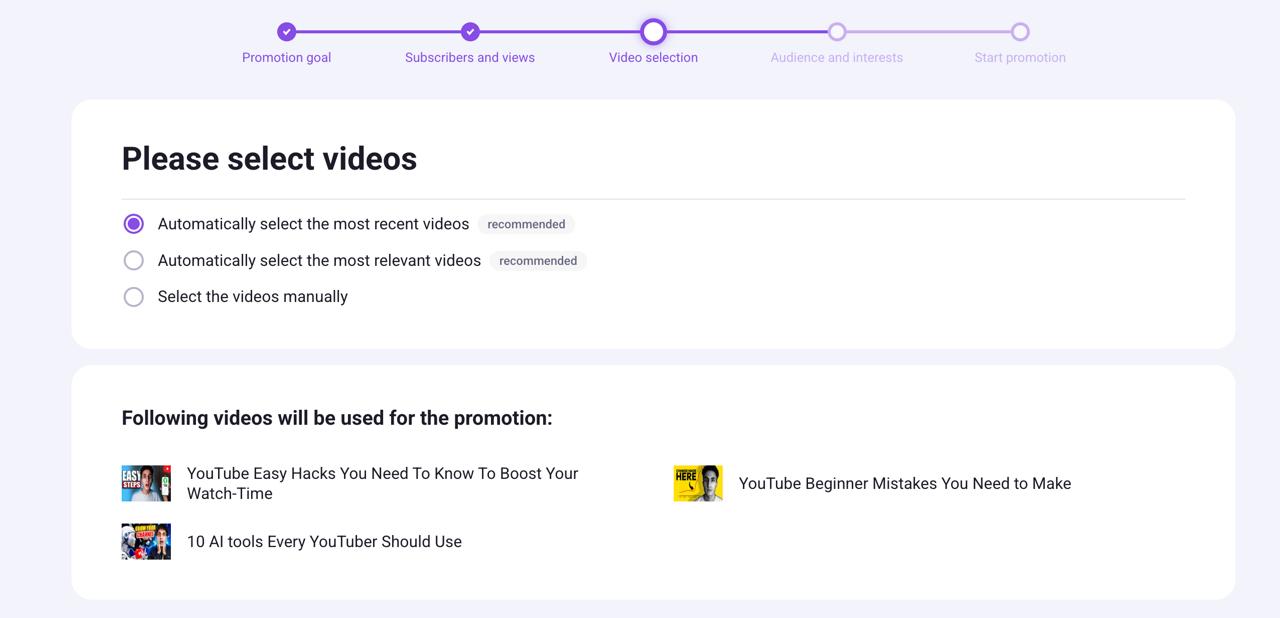Click the Promotion goal checkmark circle
The height and width of the screenshot is (618, 1280).
pos(286,32)
